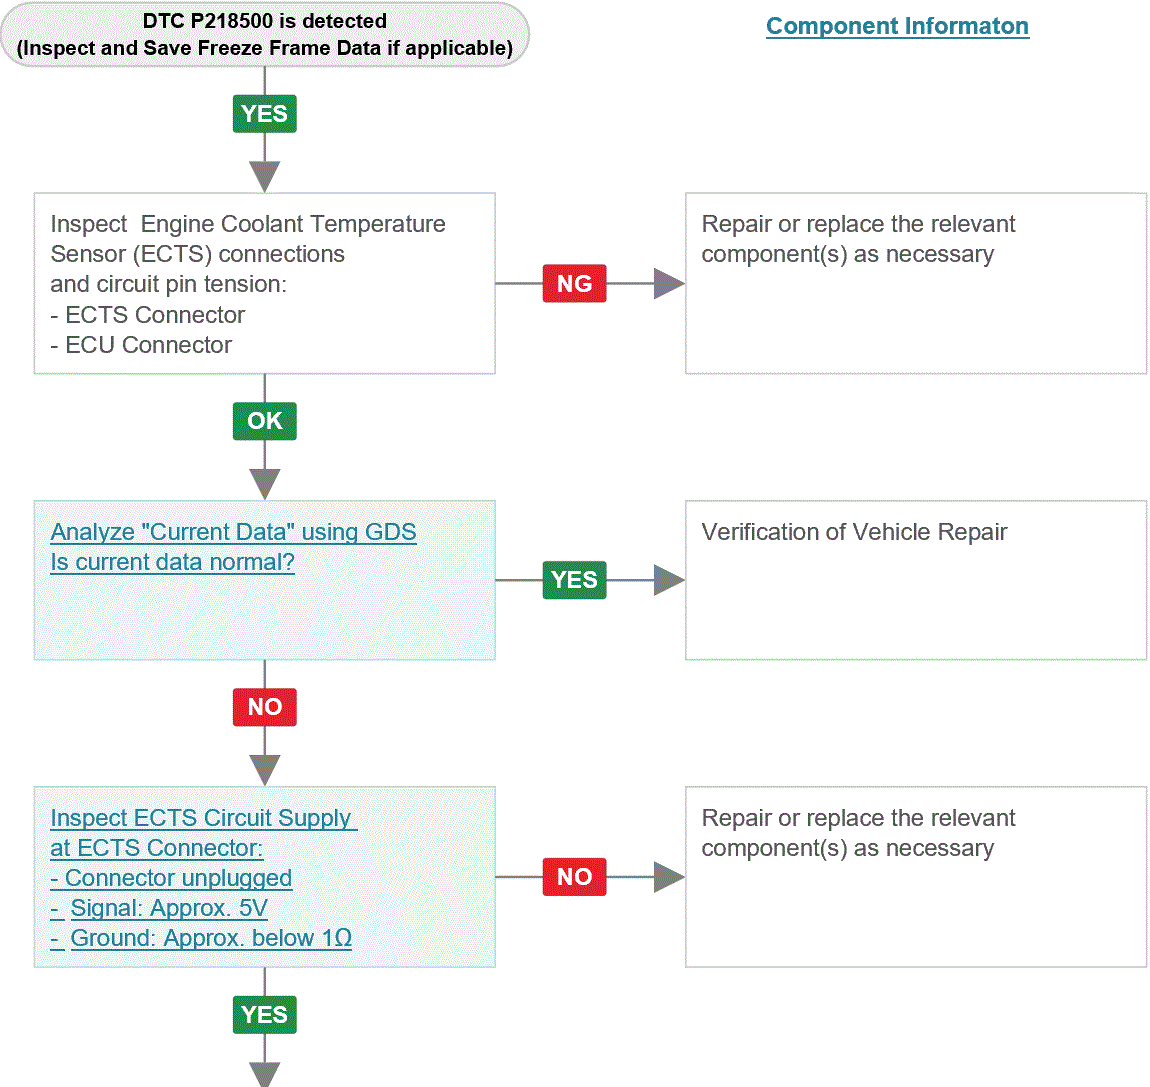Select the "Connector unplugged" link
This screenshot has height=1087, width=1150.
(x=171, y=878)
